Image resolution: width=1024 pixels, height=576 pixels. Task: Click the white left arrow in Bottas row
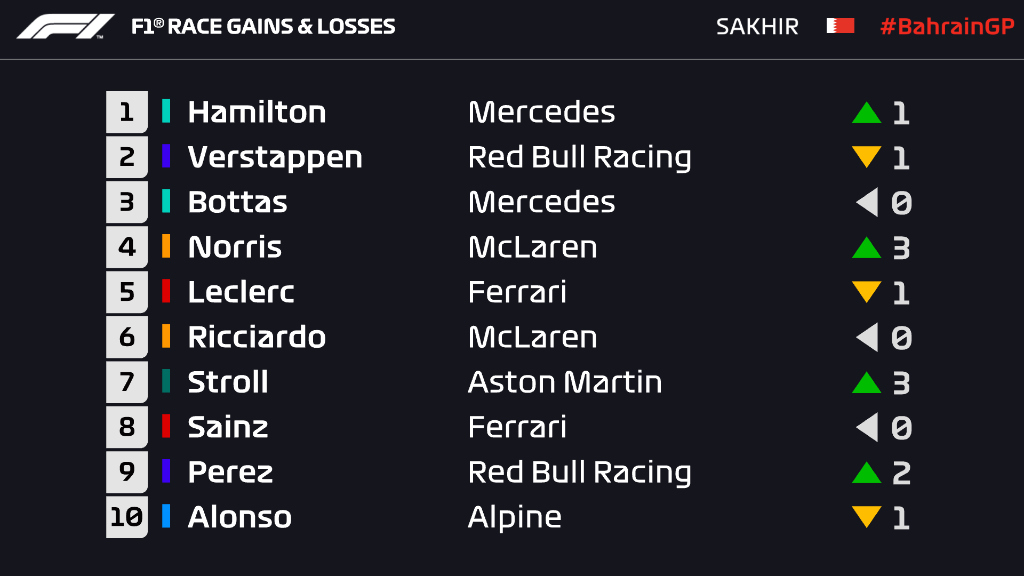(867, 202)
